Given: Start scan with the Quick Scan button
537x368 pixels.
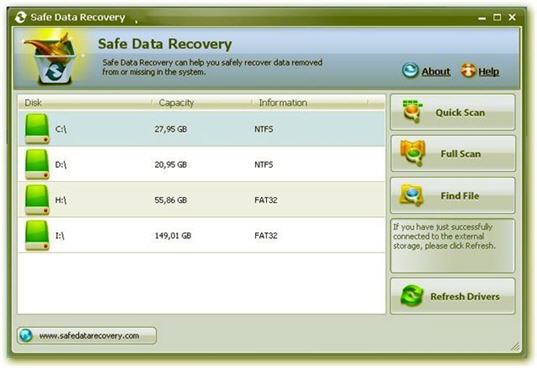Looking at the screenshot, I should (x=452, y=112).
